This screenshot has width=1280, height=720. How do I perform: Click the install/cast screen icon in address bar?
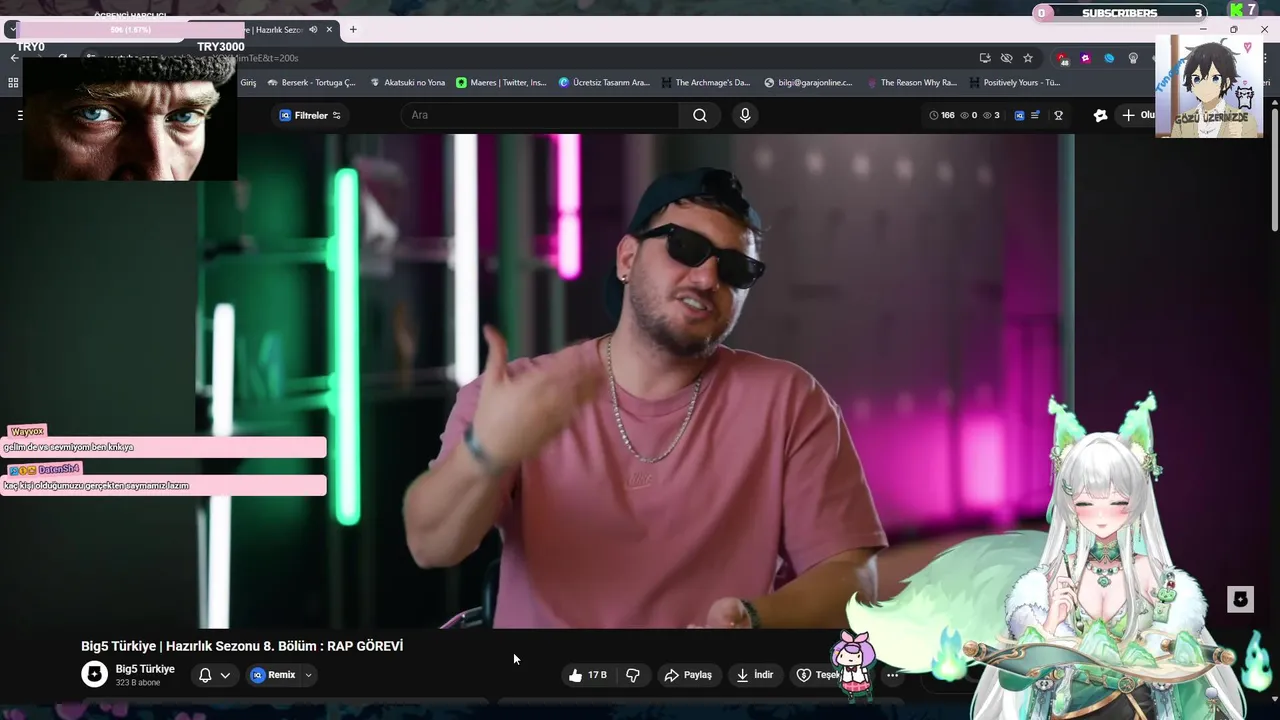(x=985, y=58)
